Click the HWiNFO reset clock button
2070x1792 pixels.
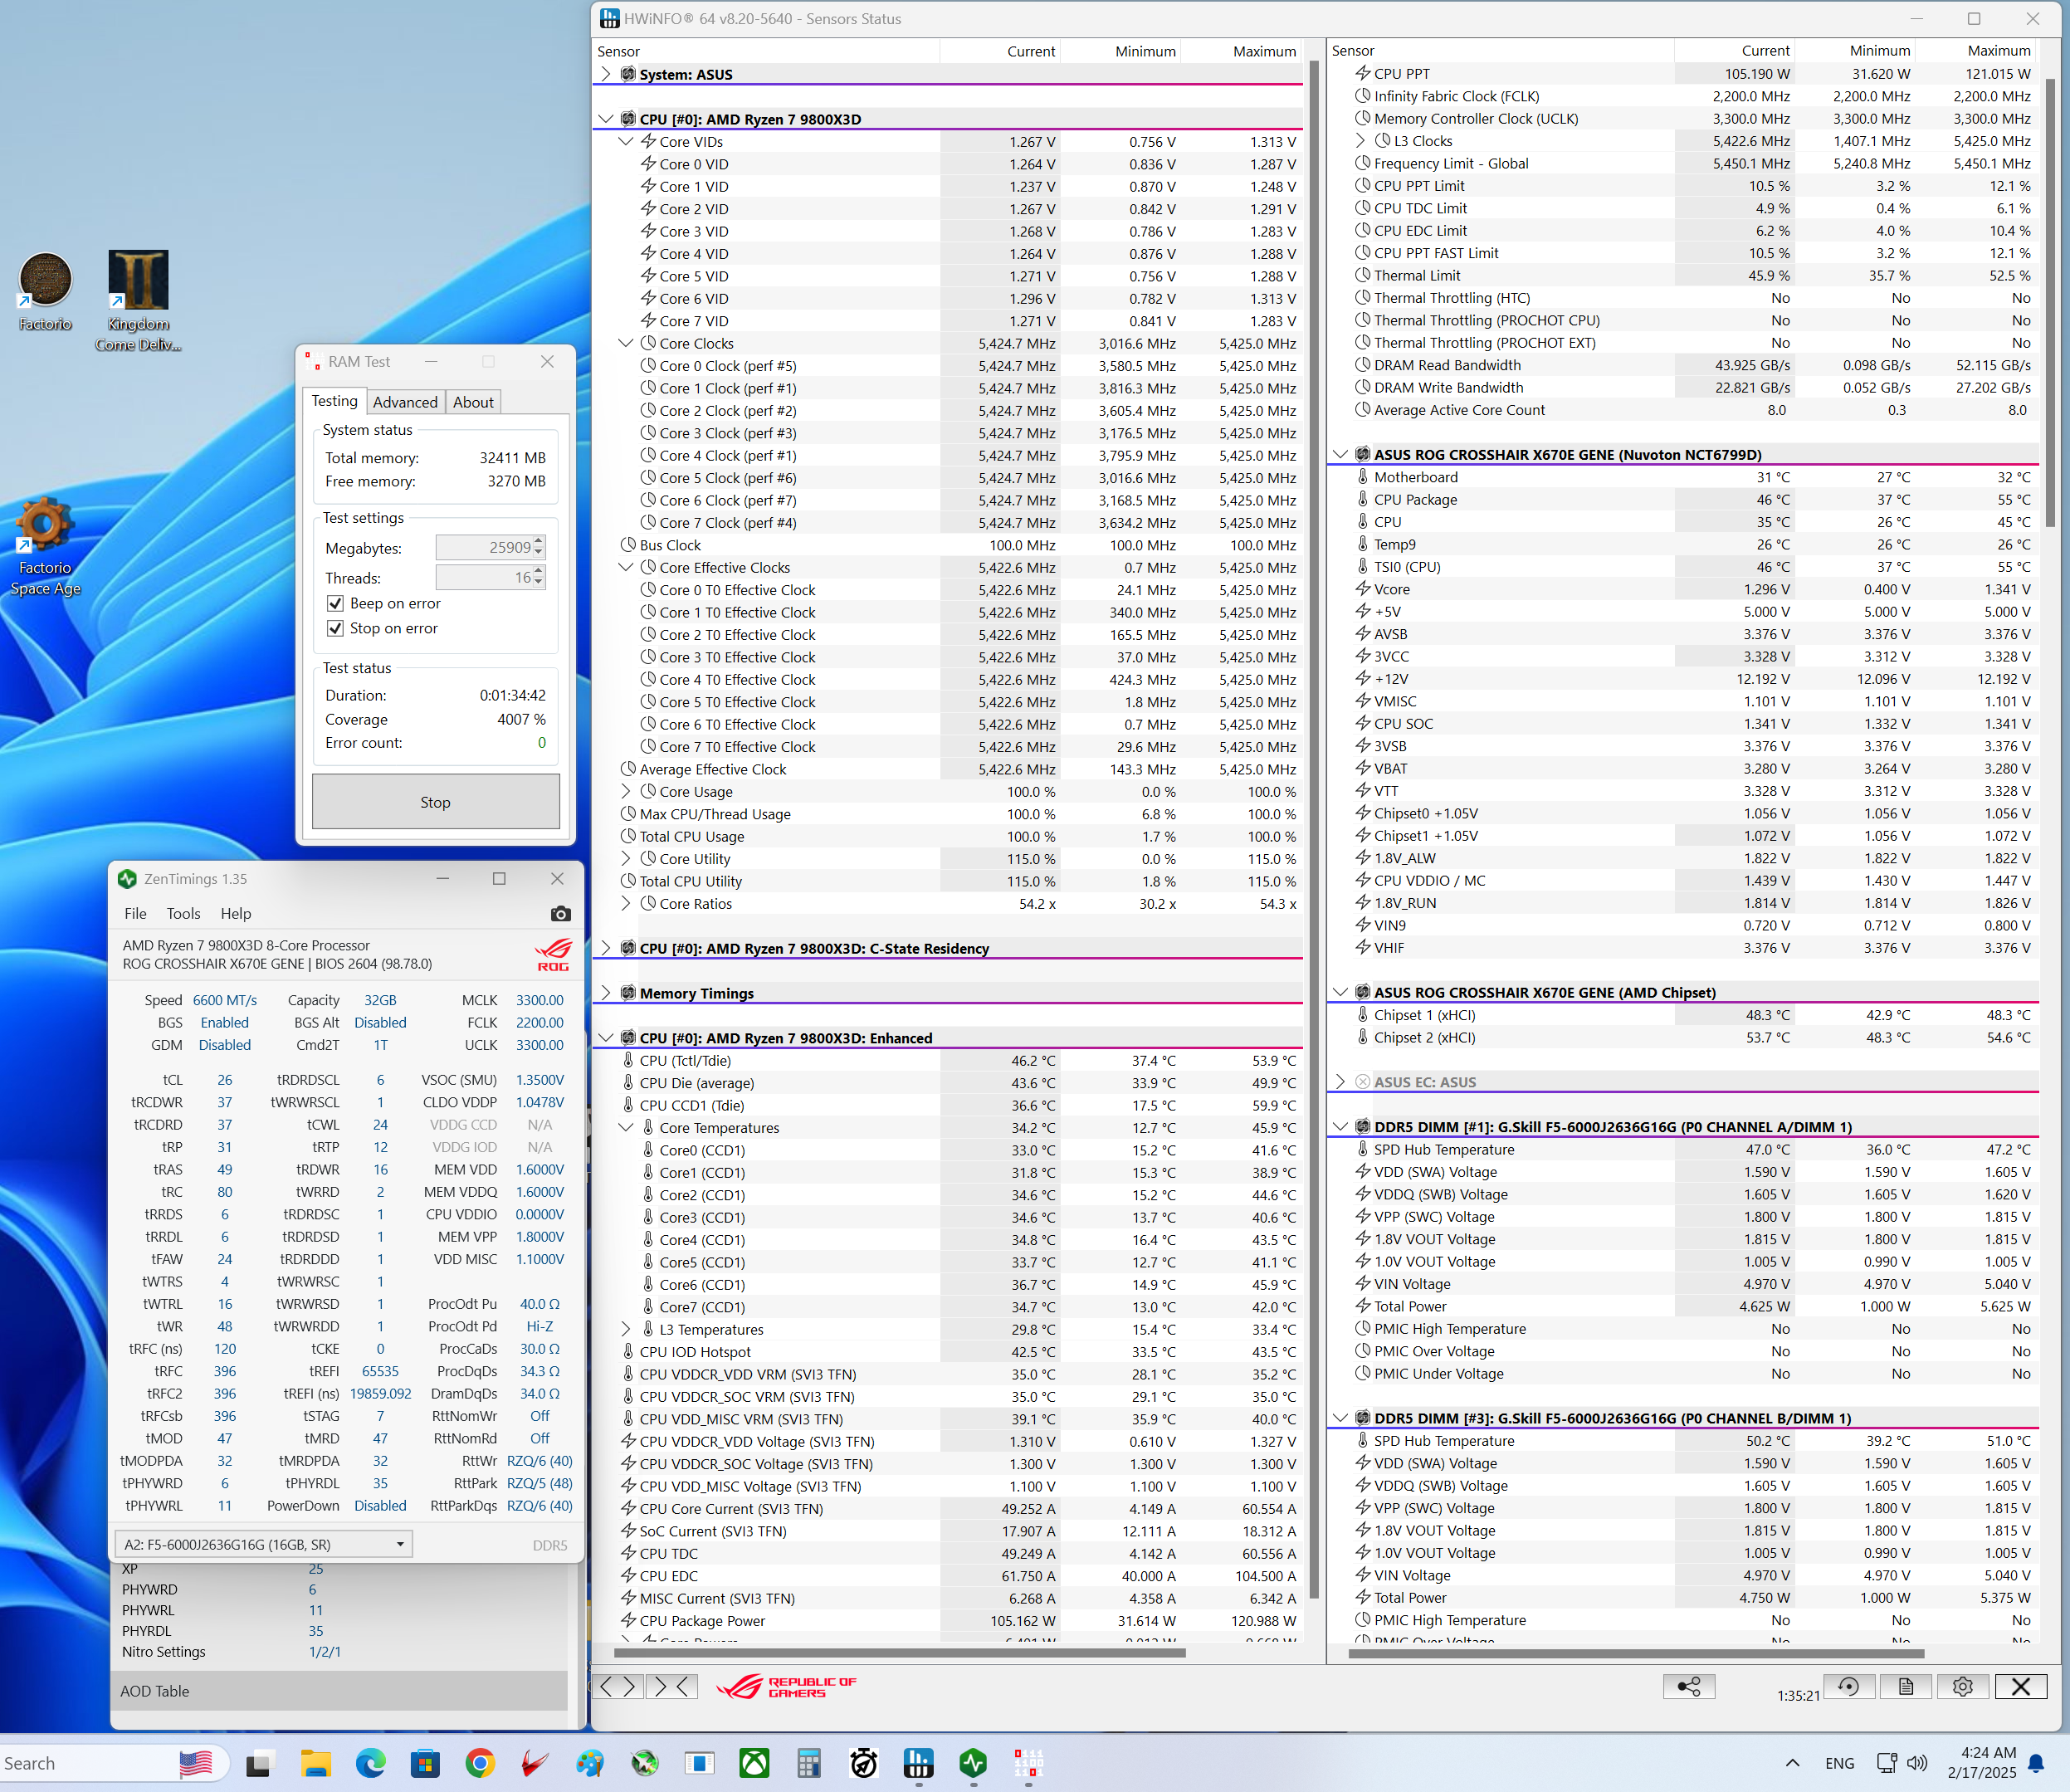(1848, 1687)
